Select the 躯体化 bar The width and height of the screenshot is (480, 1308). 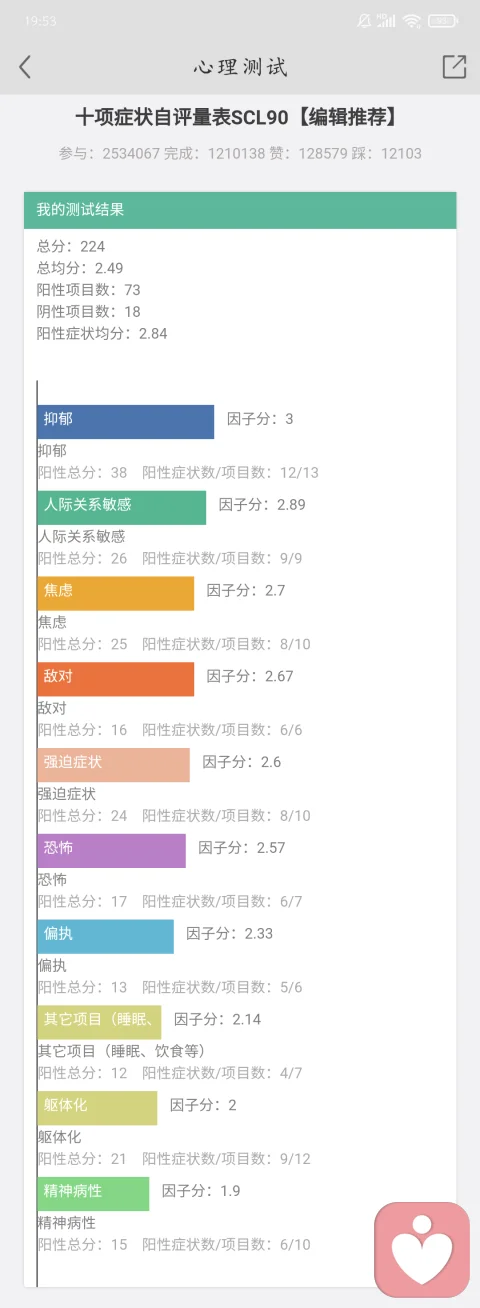click(98, 1108)
